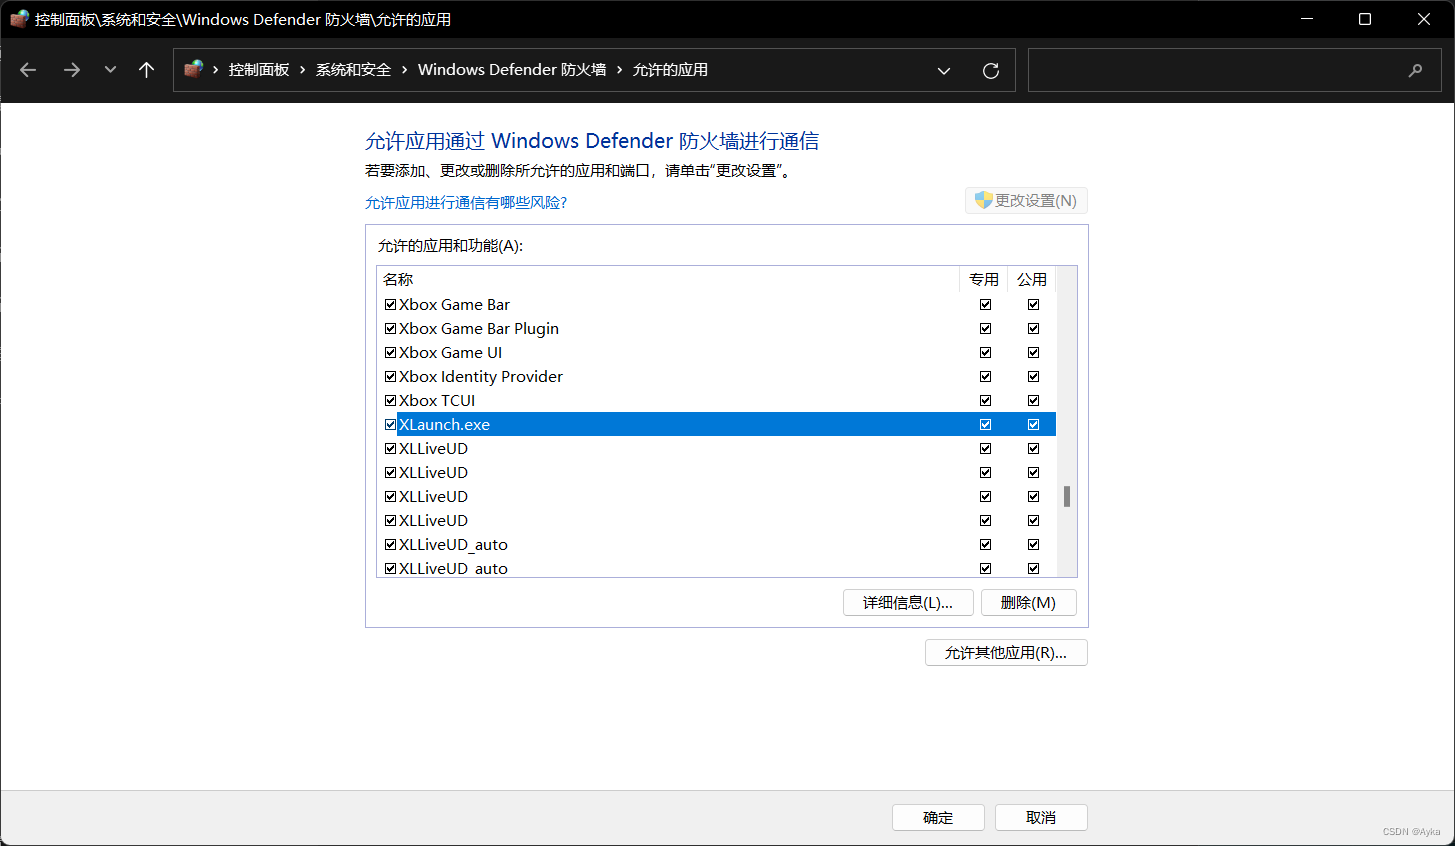Minimize the firewall window
The image size is (1455, 846).
pyautogui.click(x=1307, y=19)
